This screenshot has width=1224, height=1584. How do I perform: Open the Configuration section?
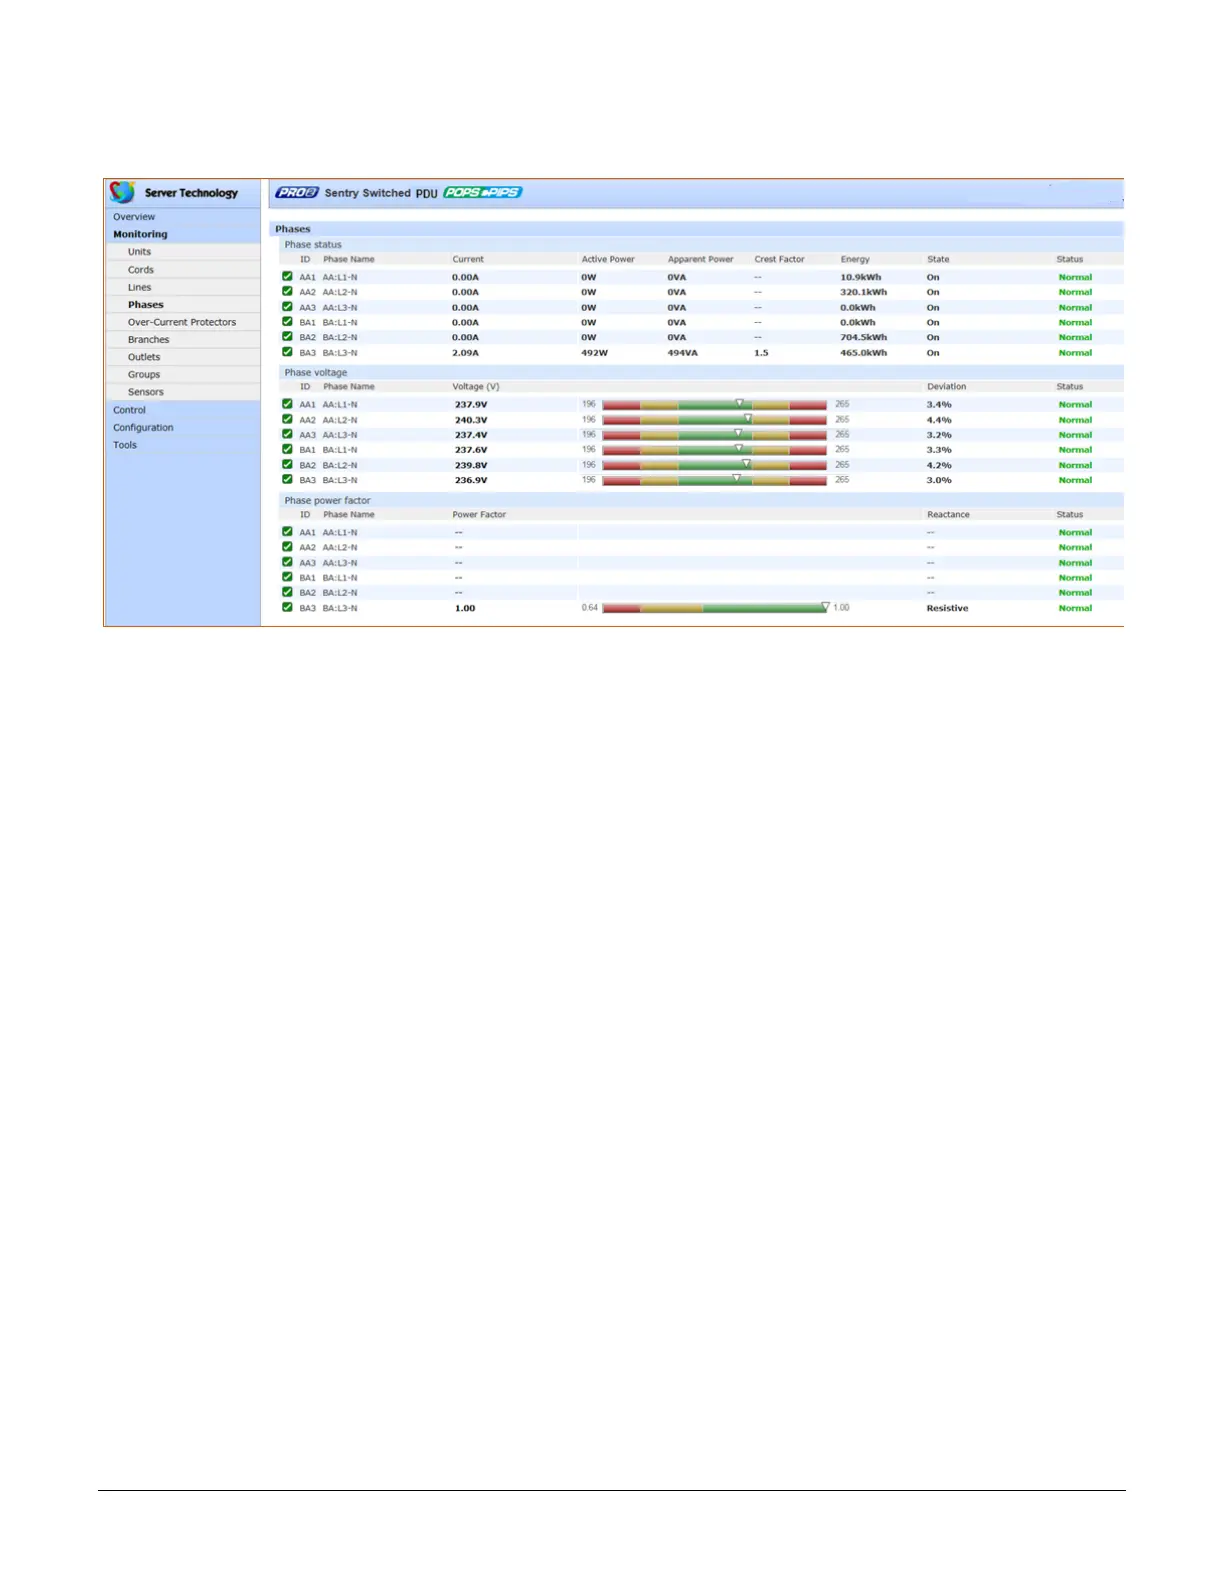[x=143, y=428]
